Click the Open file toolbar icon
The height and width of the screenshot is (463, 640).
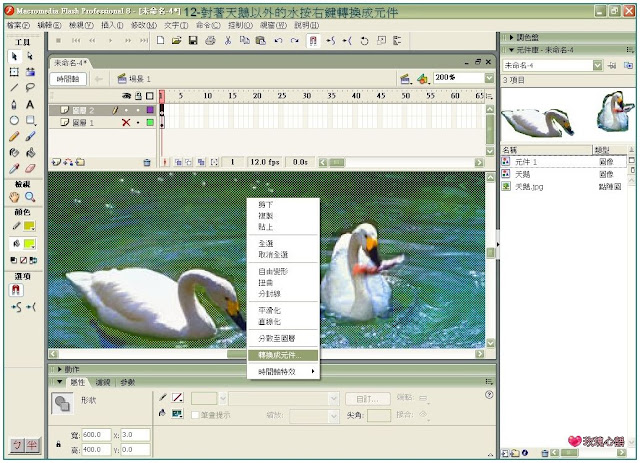coord(176,40)
